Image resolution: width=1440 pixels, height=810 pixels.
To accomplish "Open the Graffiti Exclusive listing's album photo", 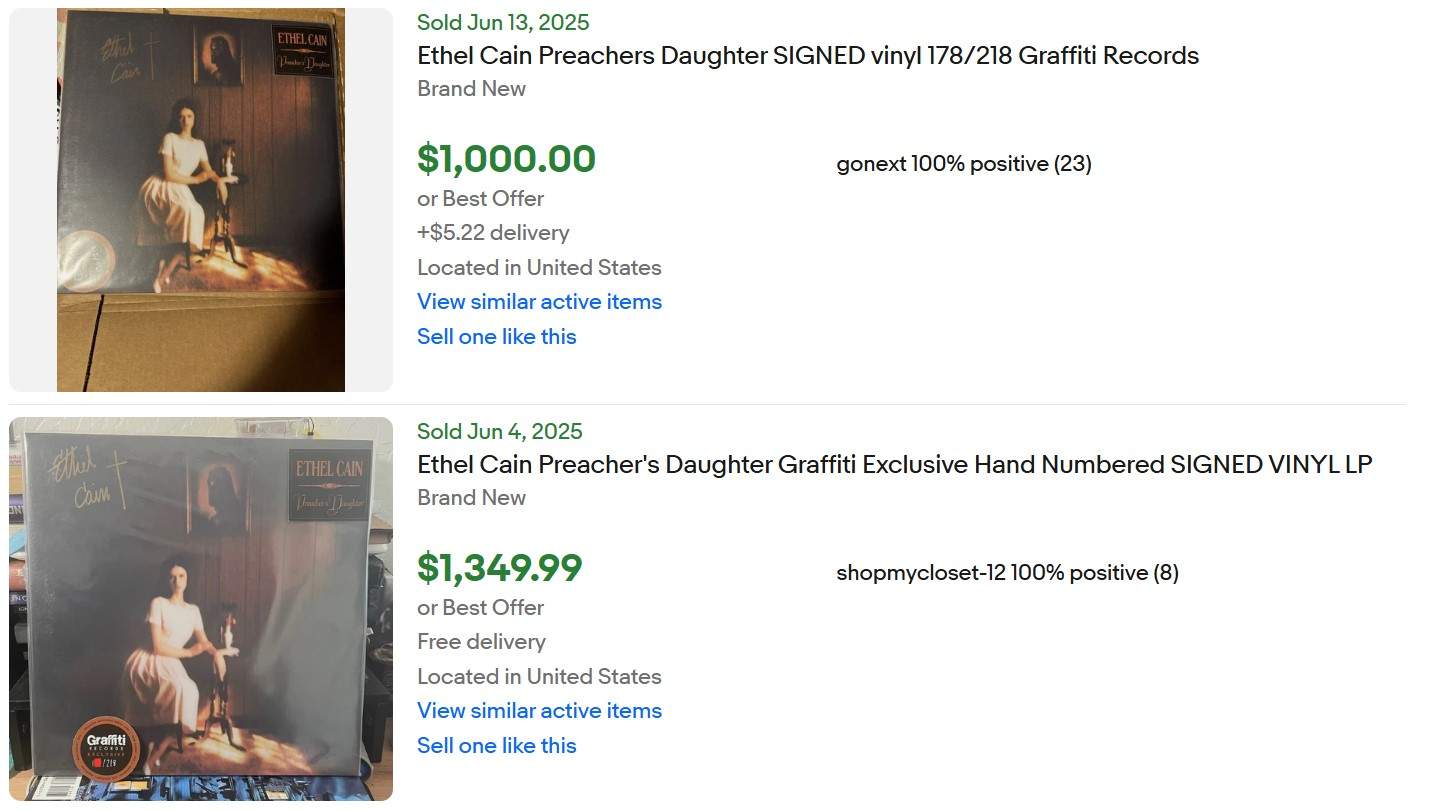I will (x=201, y=609).
